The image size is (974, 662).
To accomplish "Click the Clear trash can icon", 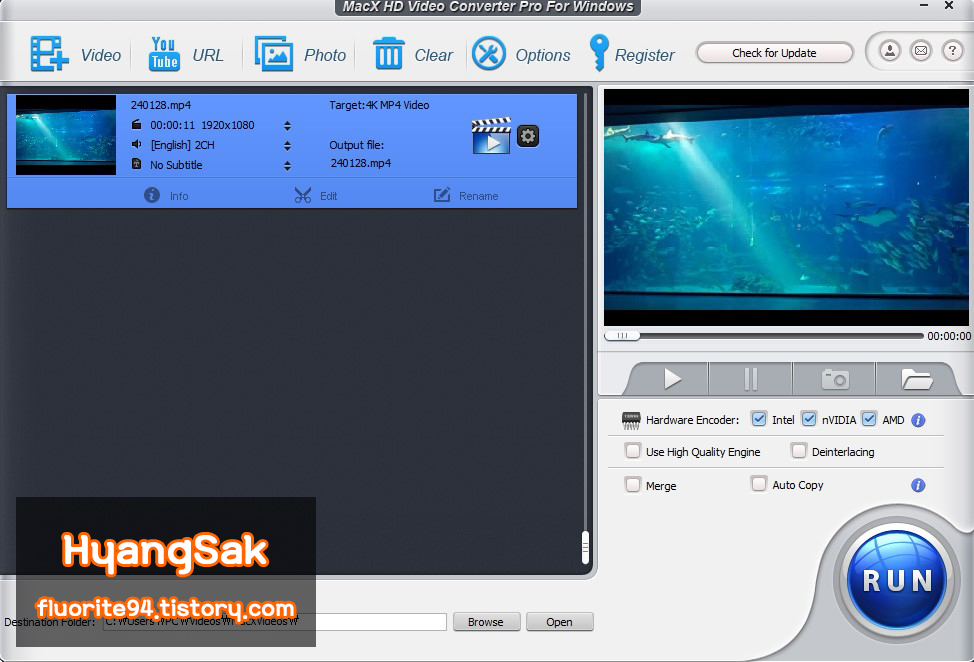I will (x=389, y=54).
